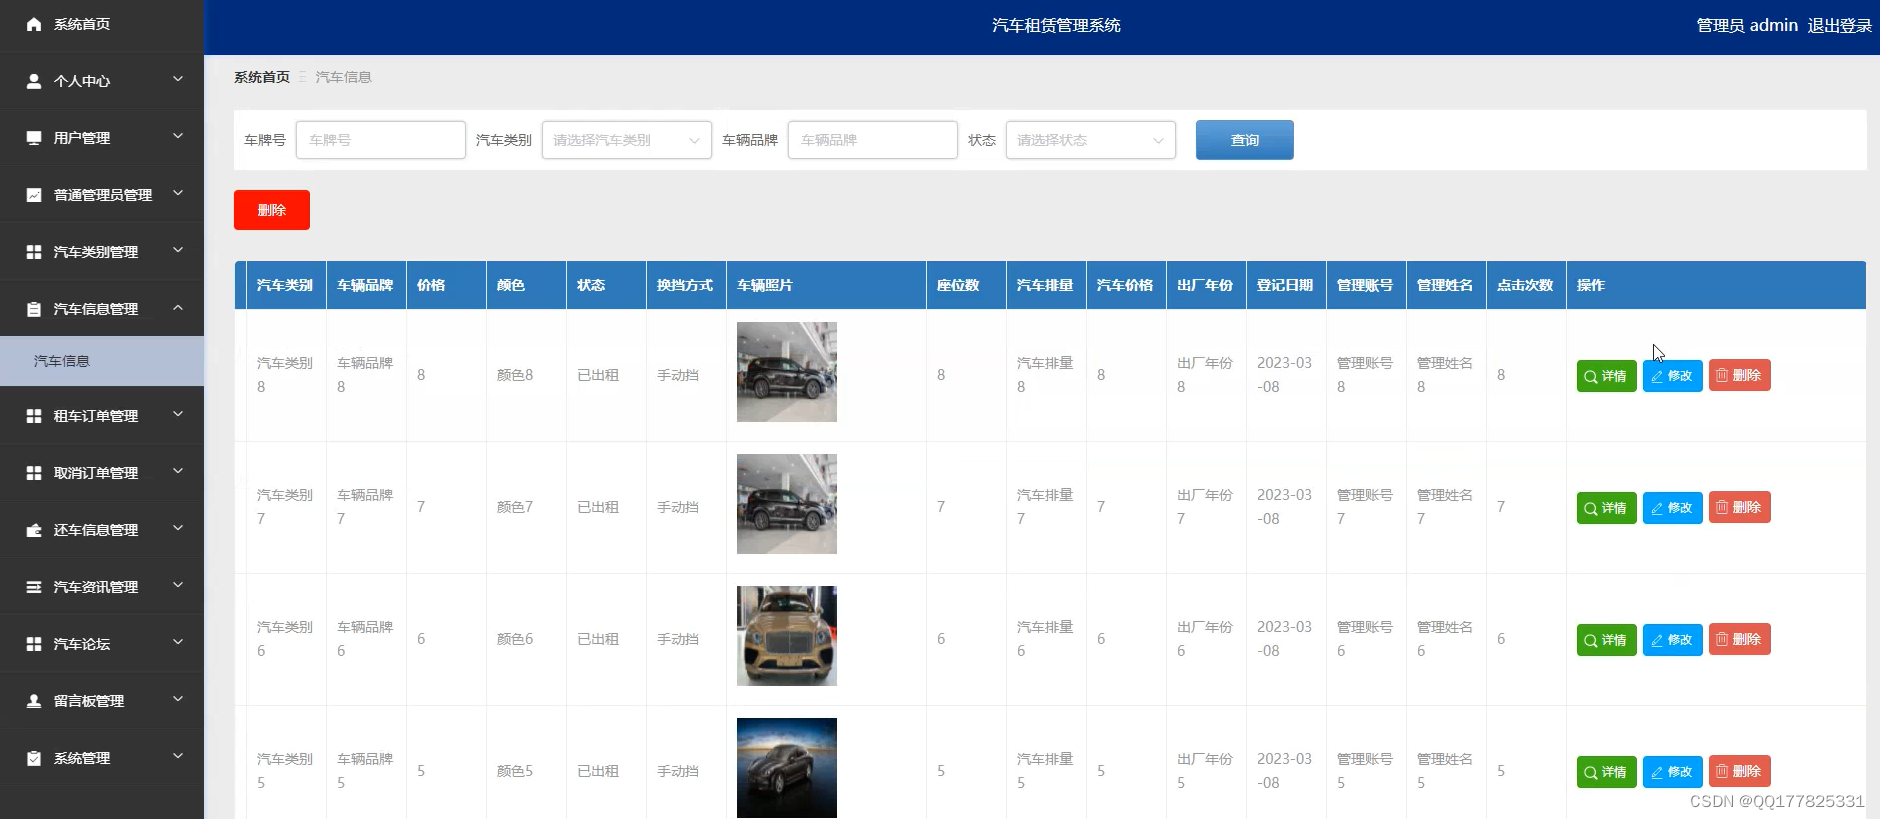
Task: Click the 点击次数 column header
Action: (1525, 285)
